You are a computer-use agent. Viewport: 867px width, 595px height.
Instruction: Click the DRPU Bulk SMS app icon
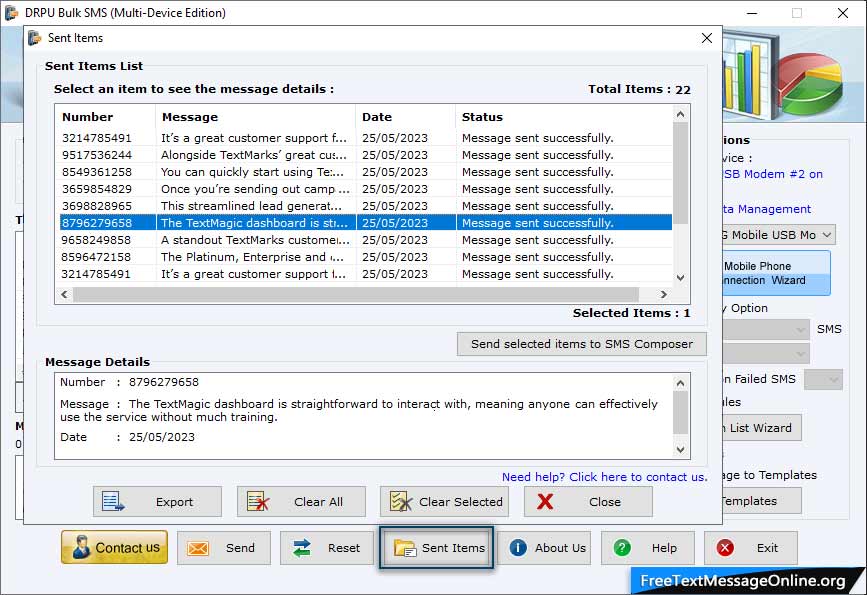[x=11, y=12]
